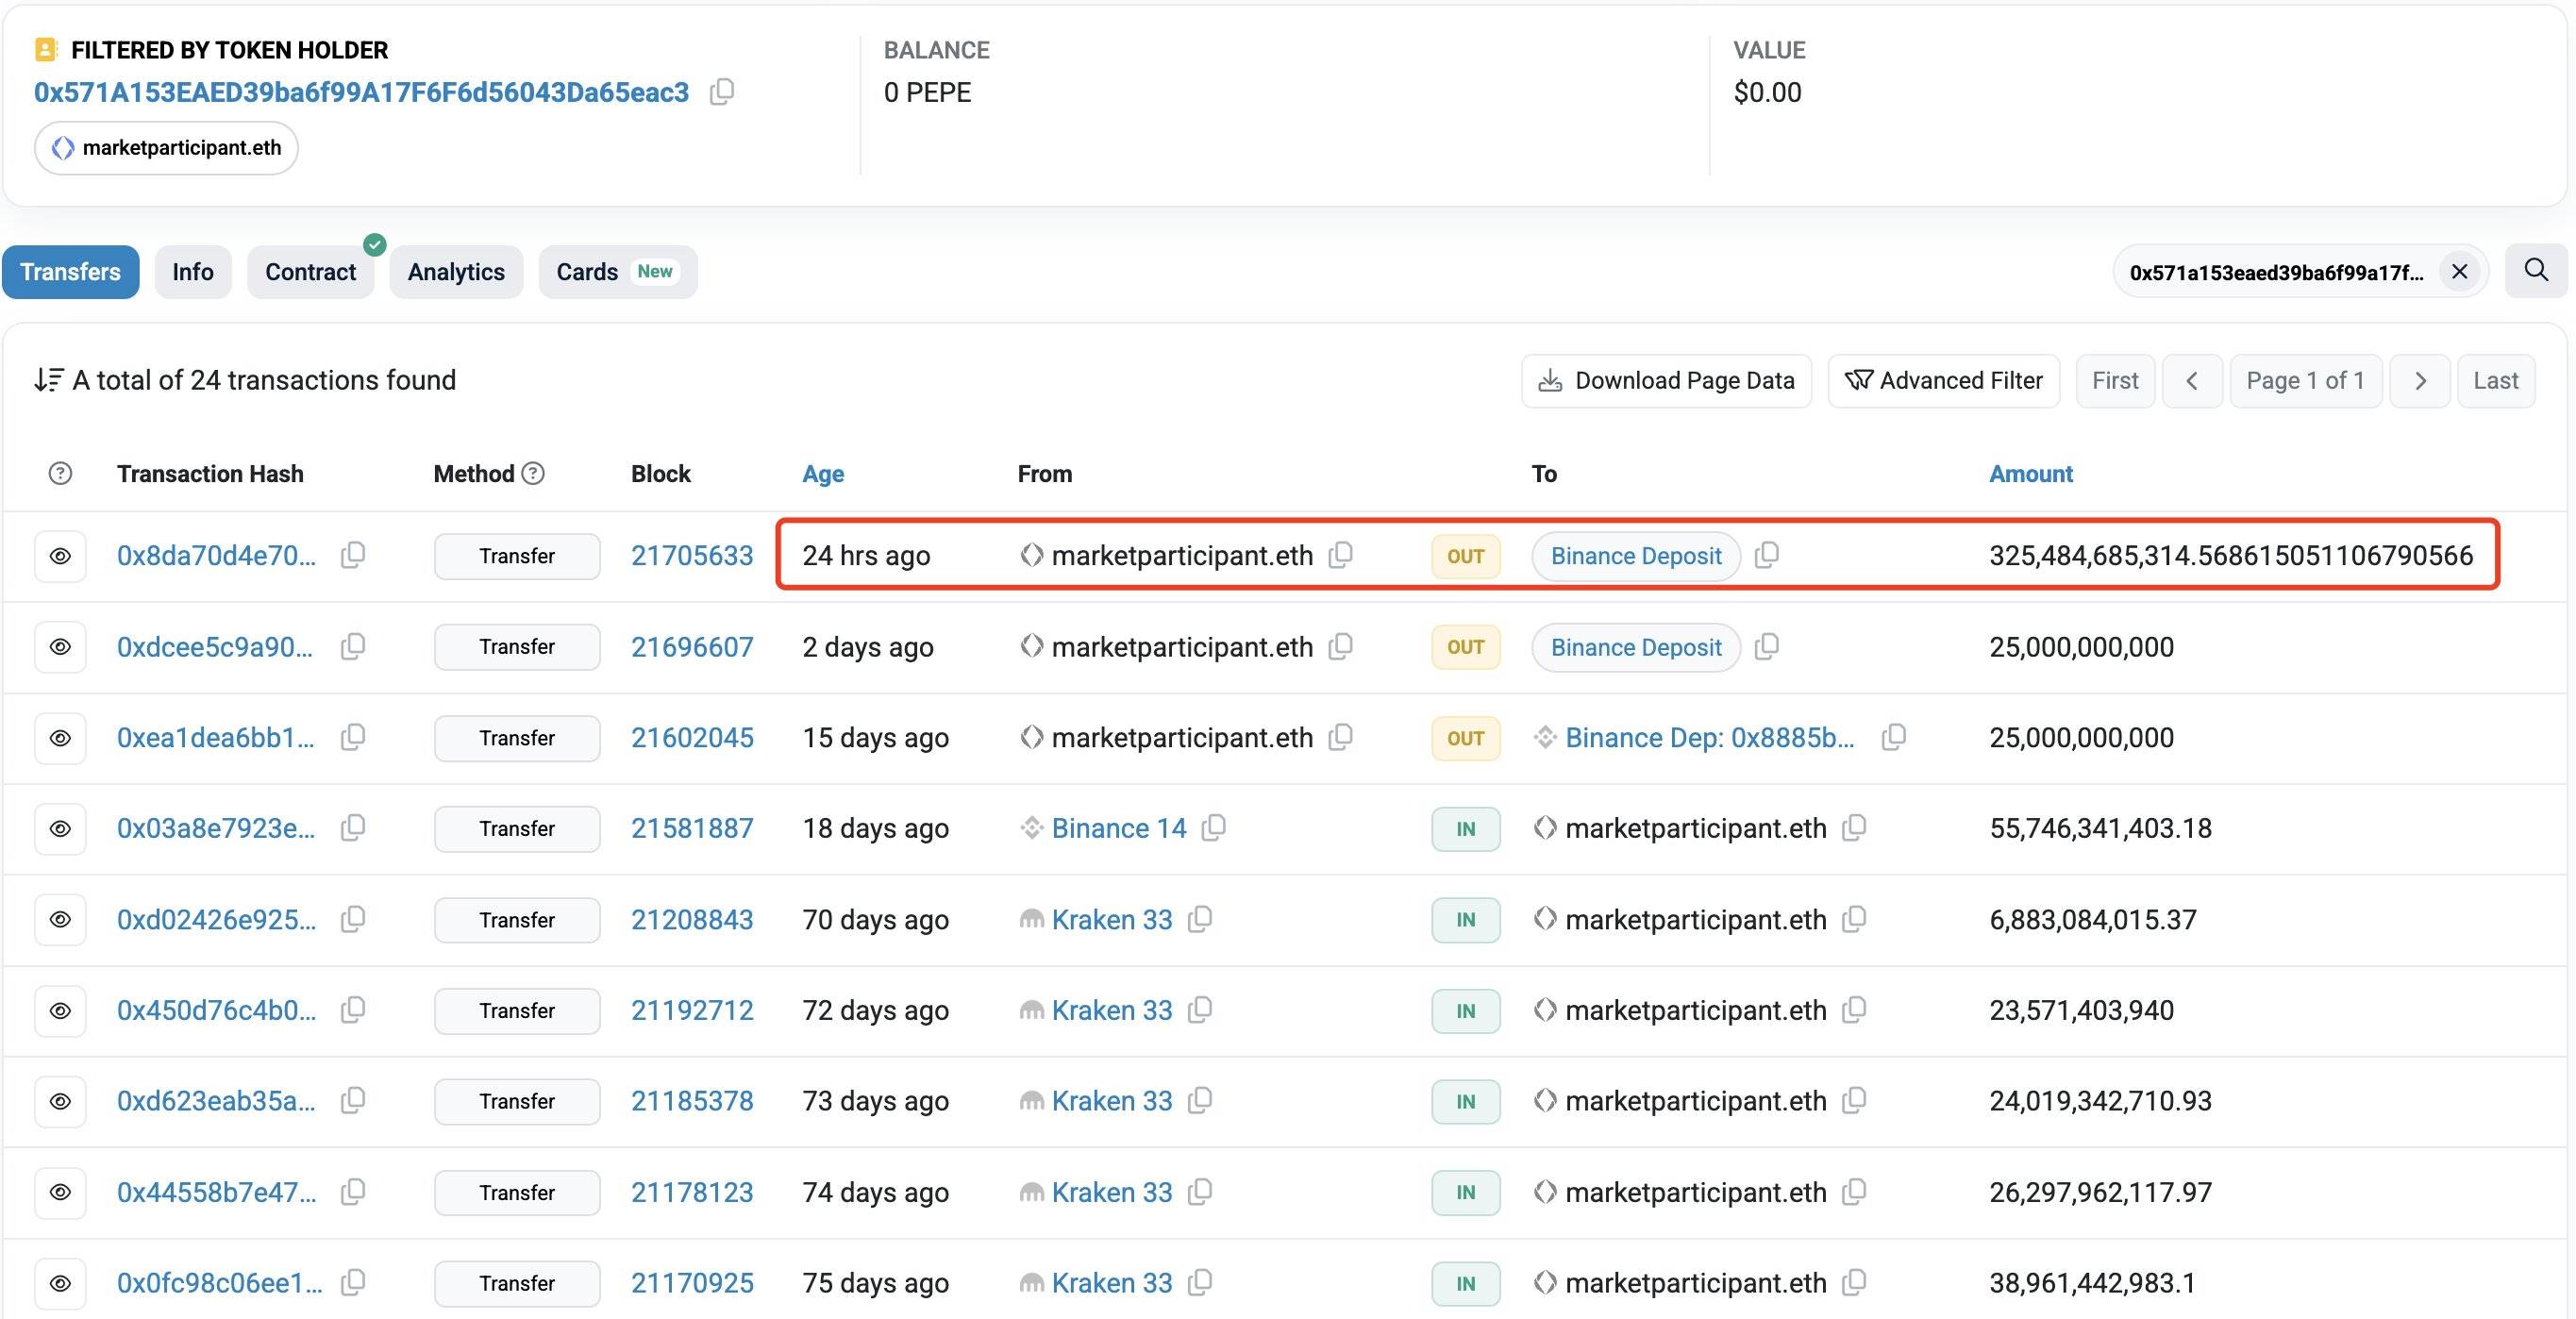Open the Advanced Filter options
The width and height of the screenshot is (2576, 1319).
click(x=1943, y=381)
